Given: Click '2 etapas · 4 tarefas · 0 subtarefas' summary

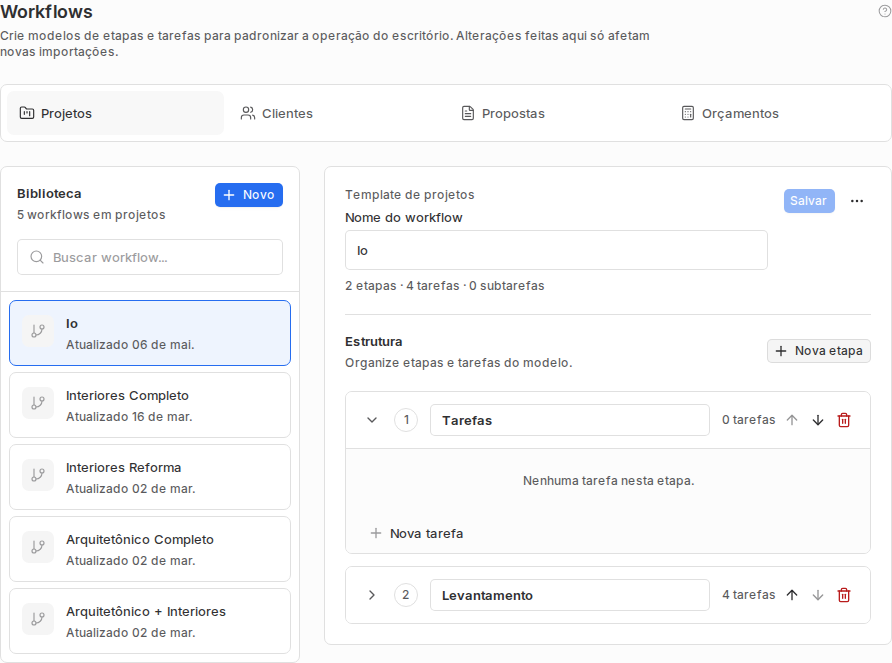Looking at the screenshot, I should click(445, 286).
